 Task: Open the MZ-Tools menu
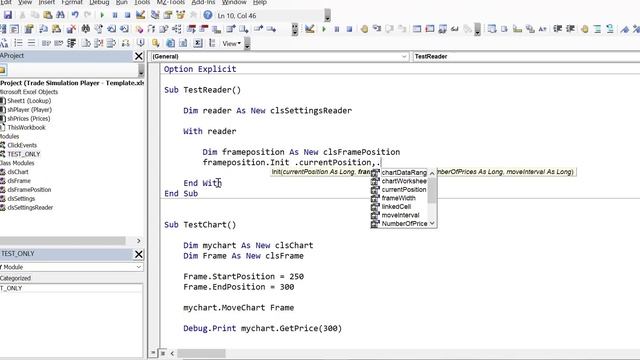[171, 2]
